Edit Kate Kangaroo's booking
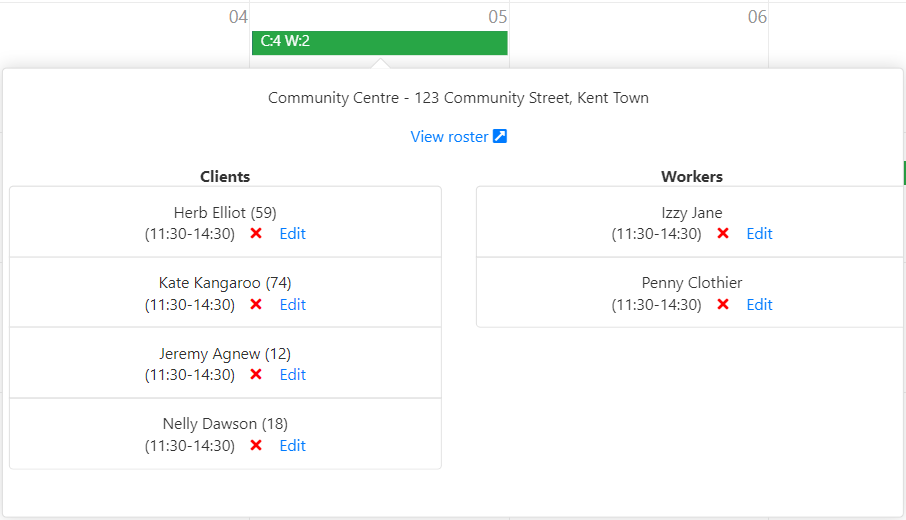The height and width of the screenshot is (520, 906). [292, 304]
